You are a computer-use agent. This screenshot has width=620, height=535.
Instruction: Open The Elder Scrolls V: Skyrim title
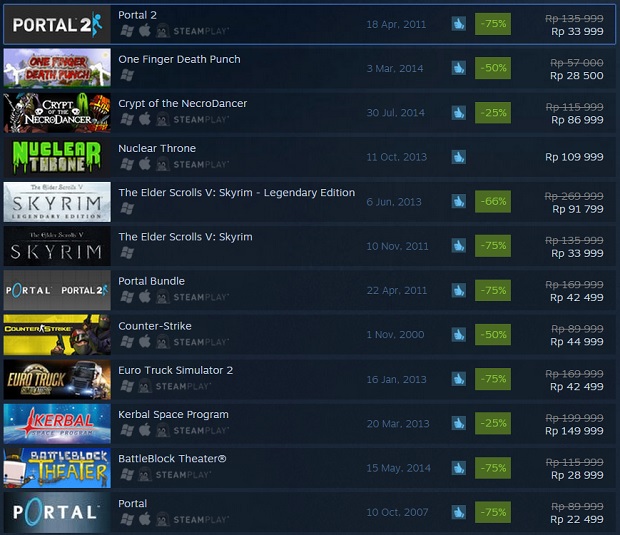[185, 237]
